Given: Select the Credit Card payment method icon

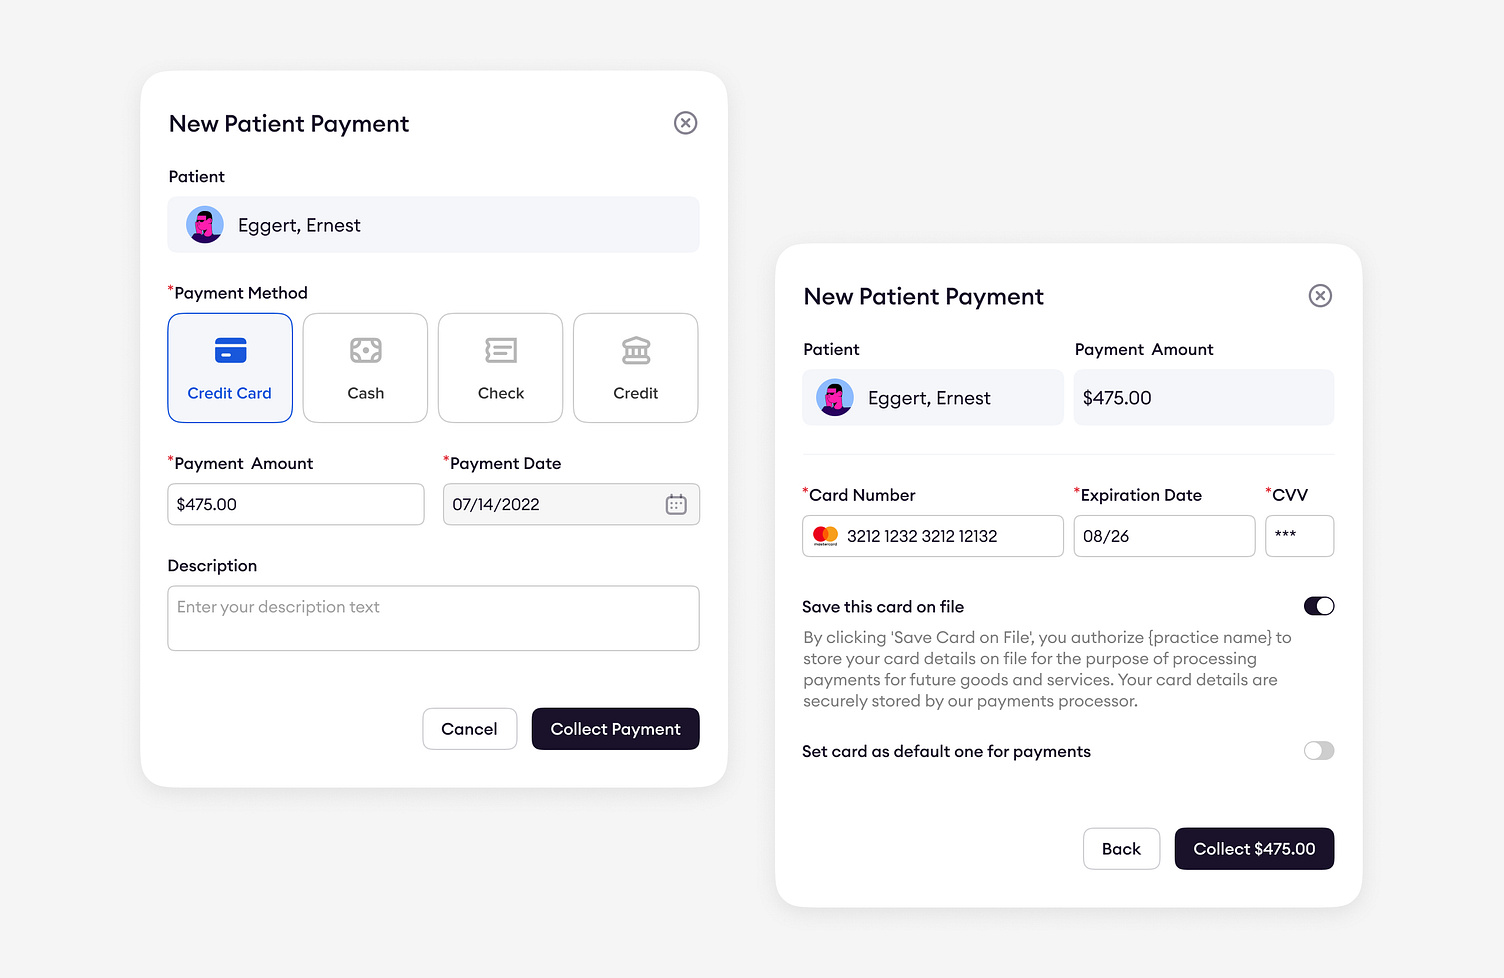Looking at the screenshot, I should [230, 350].
